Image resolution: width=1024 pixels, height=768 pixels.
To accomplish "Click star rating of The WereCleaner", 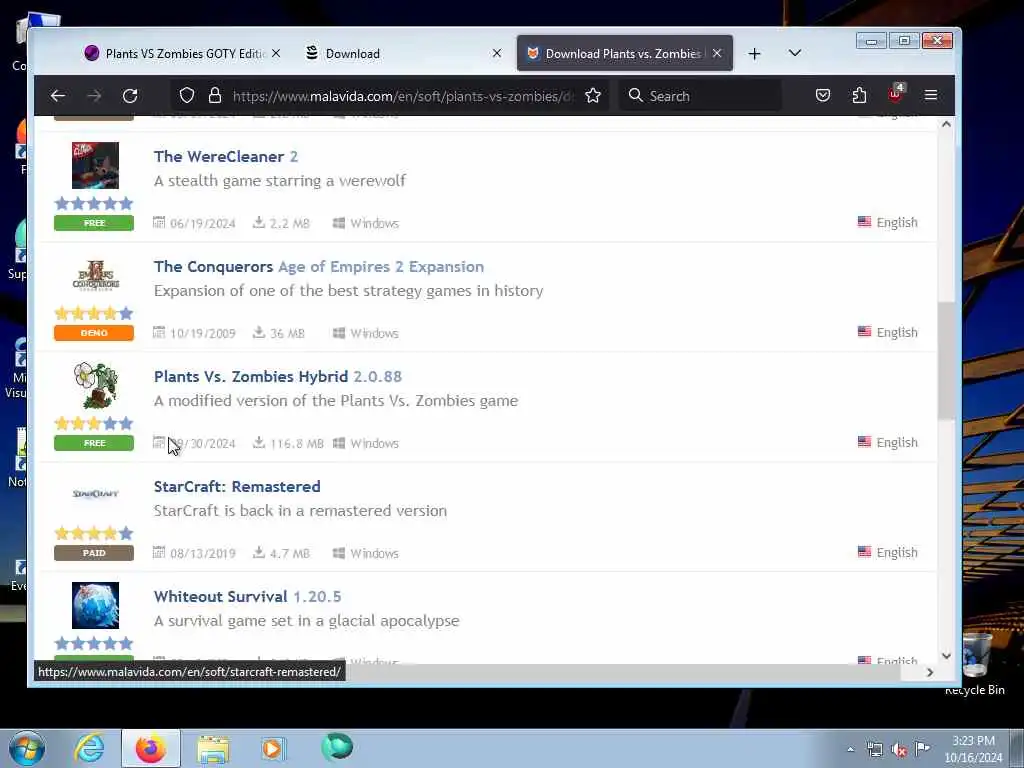I will click(x=94, y=204).
